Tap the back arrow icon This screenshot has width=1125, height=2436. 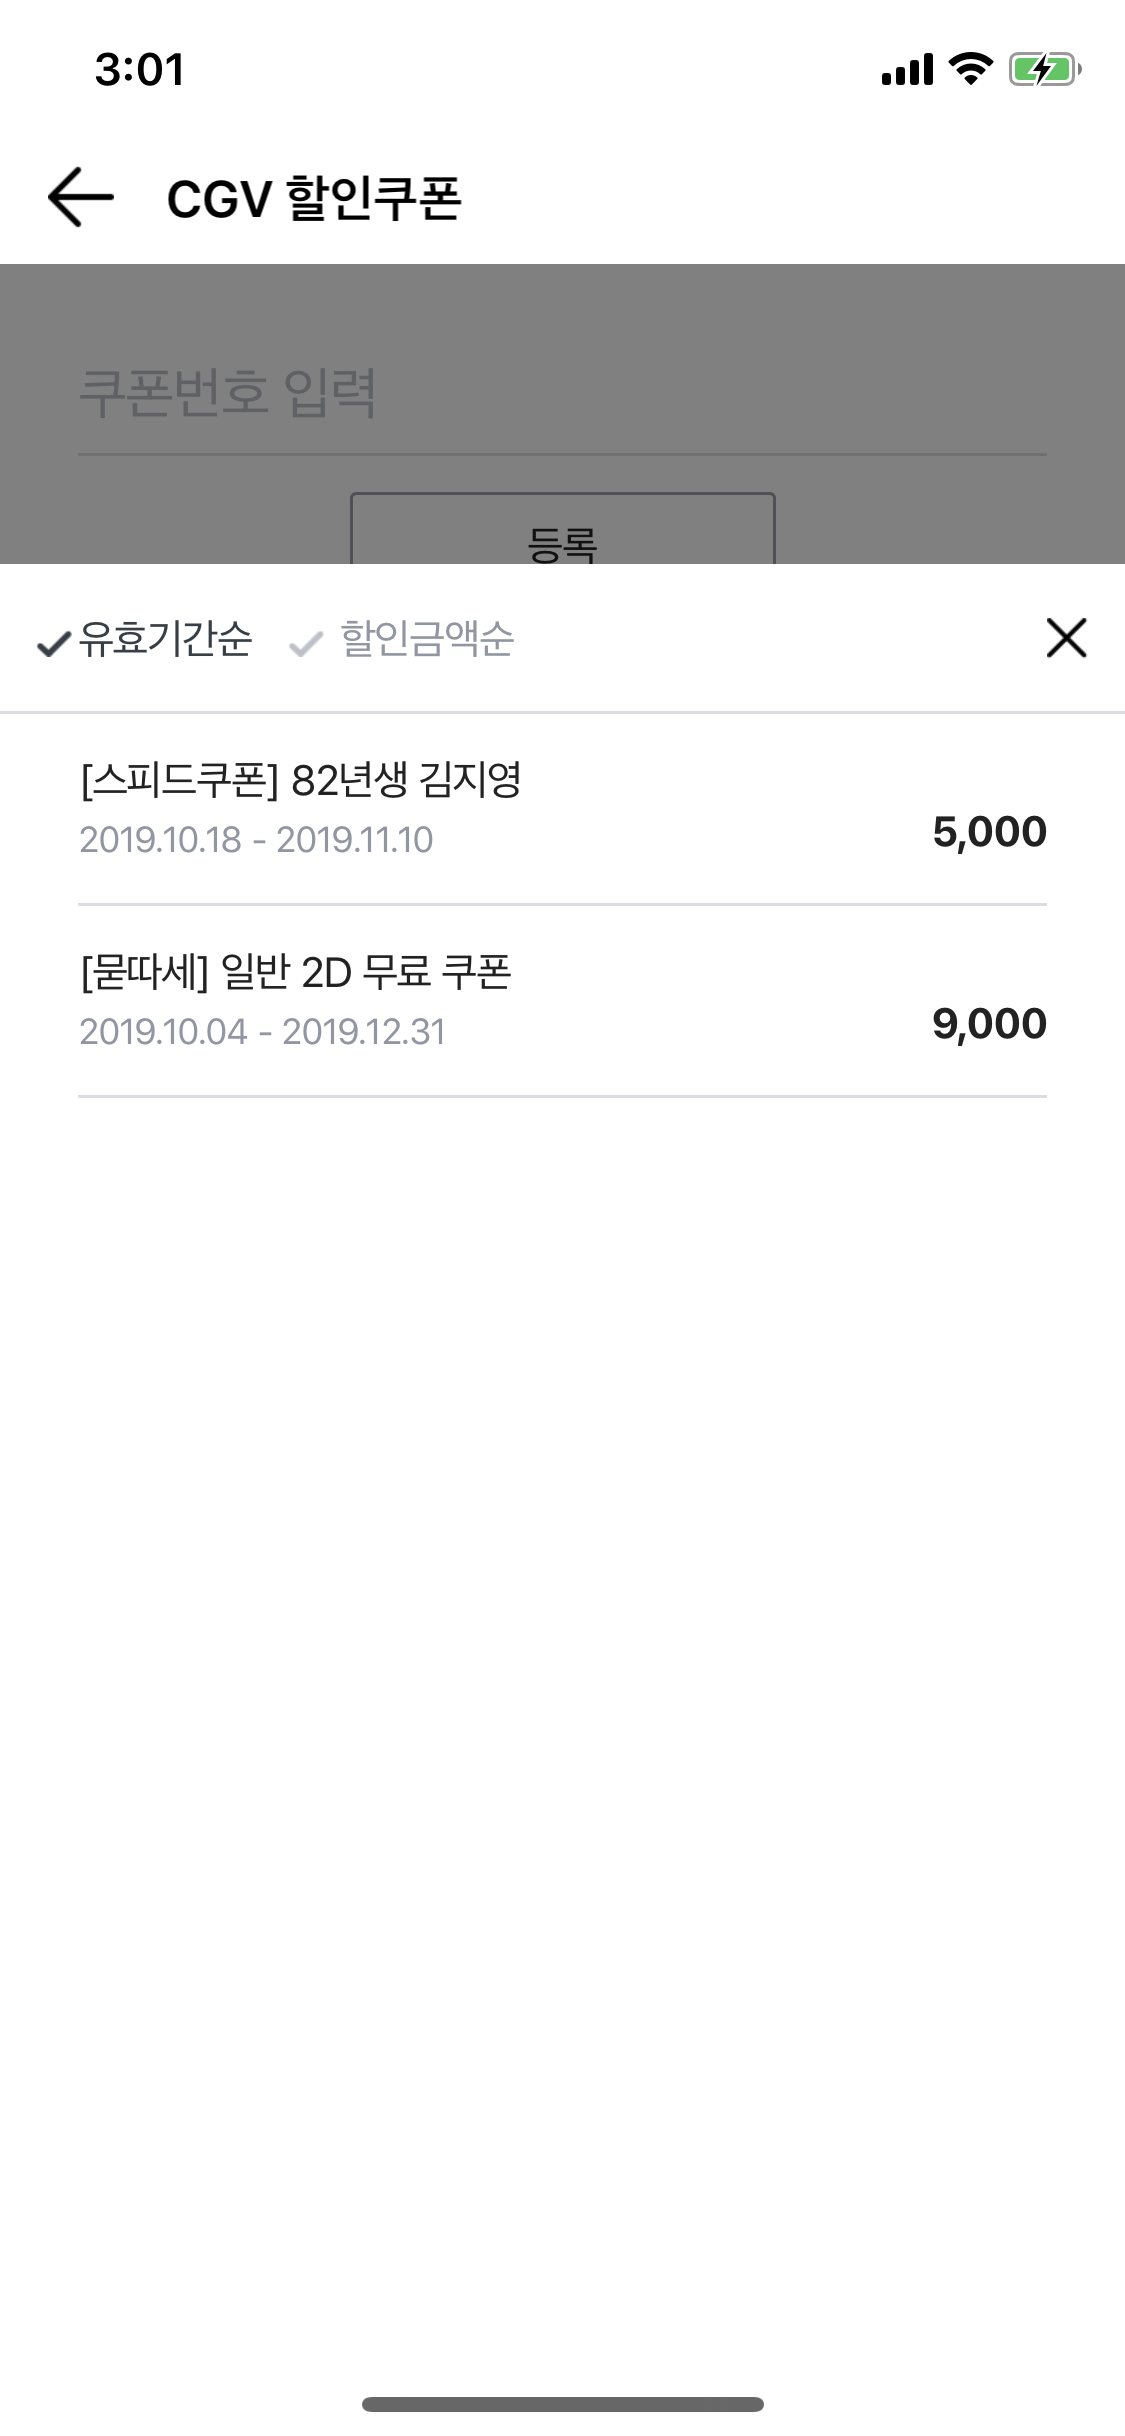(x=80, y=197)
